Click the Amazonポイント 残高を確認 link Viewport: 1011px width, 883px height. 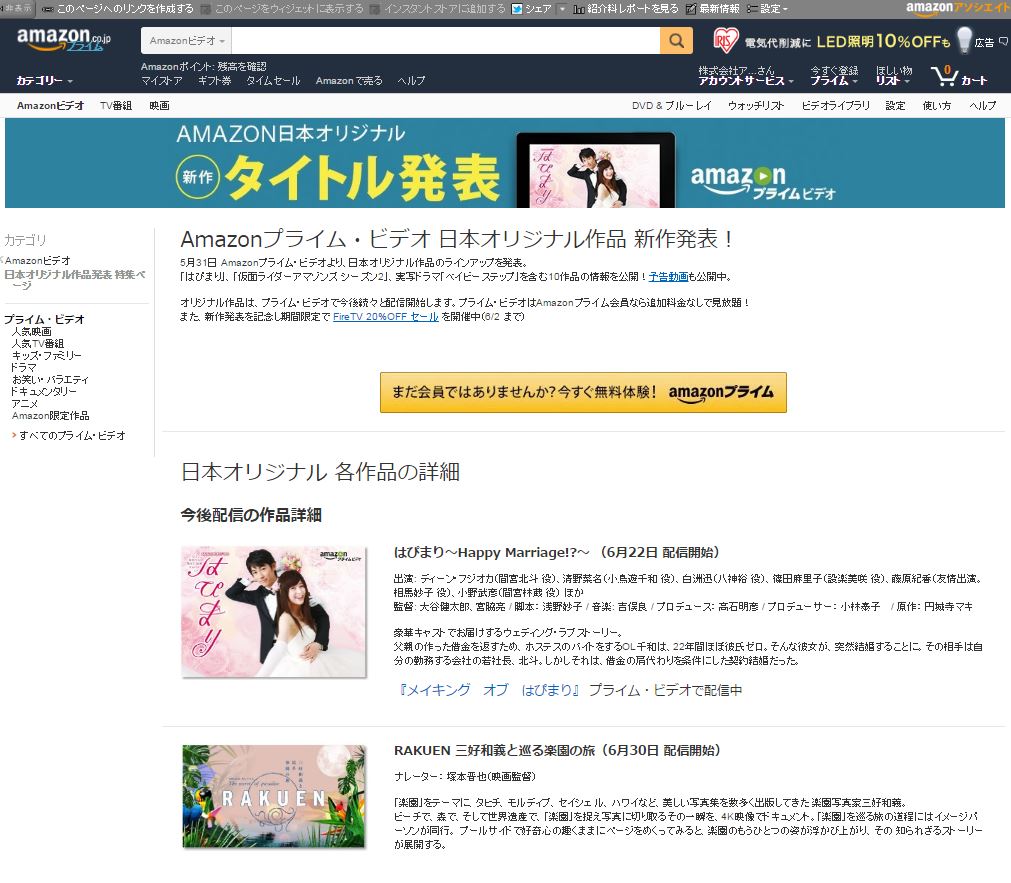coord(203,66)
